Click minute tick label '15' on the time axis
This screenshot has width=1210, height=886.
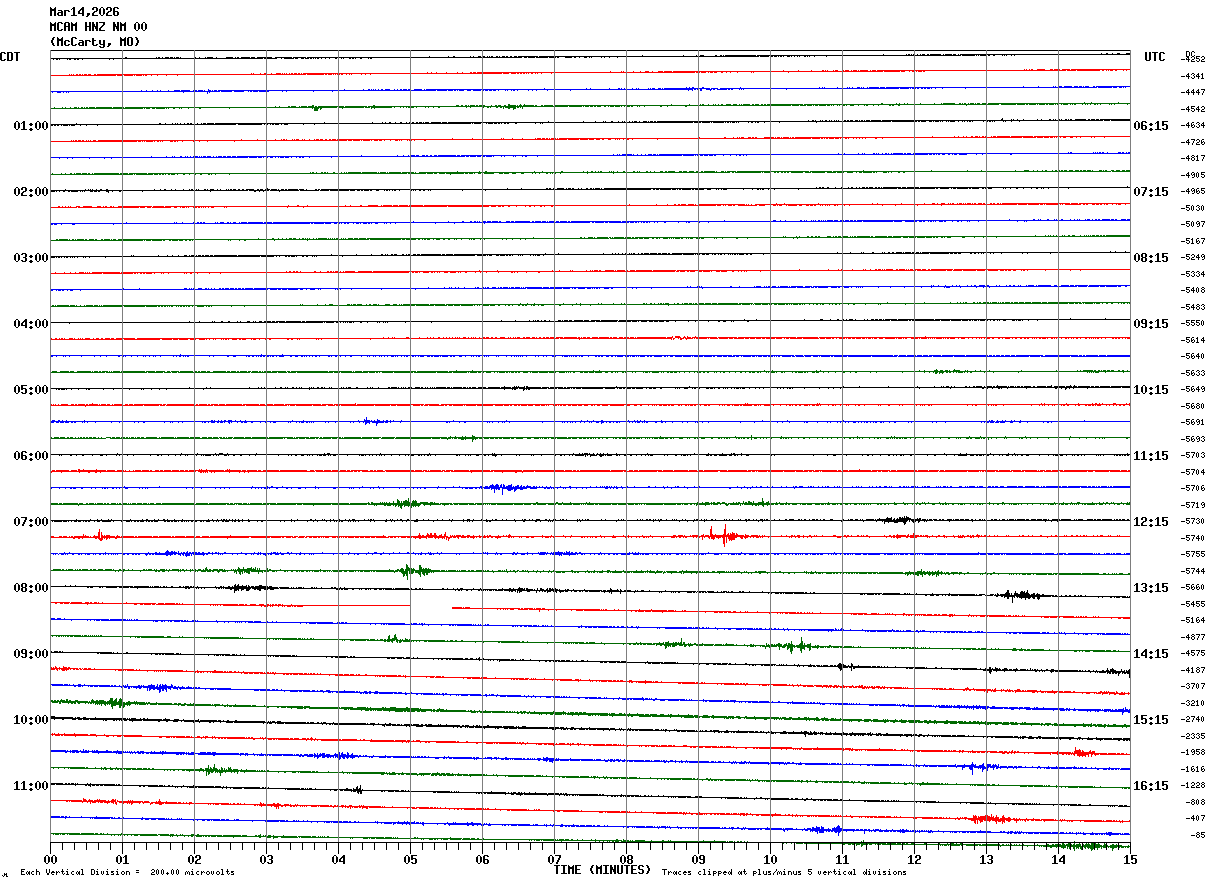coord(1130,859)
